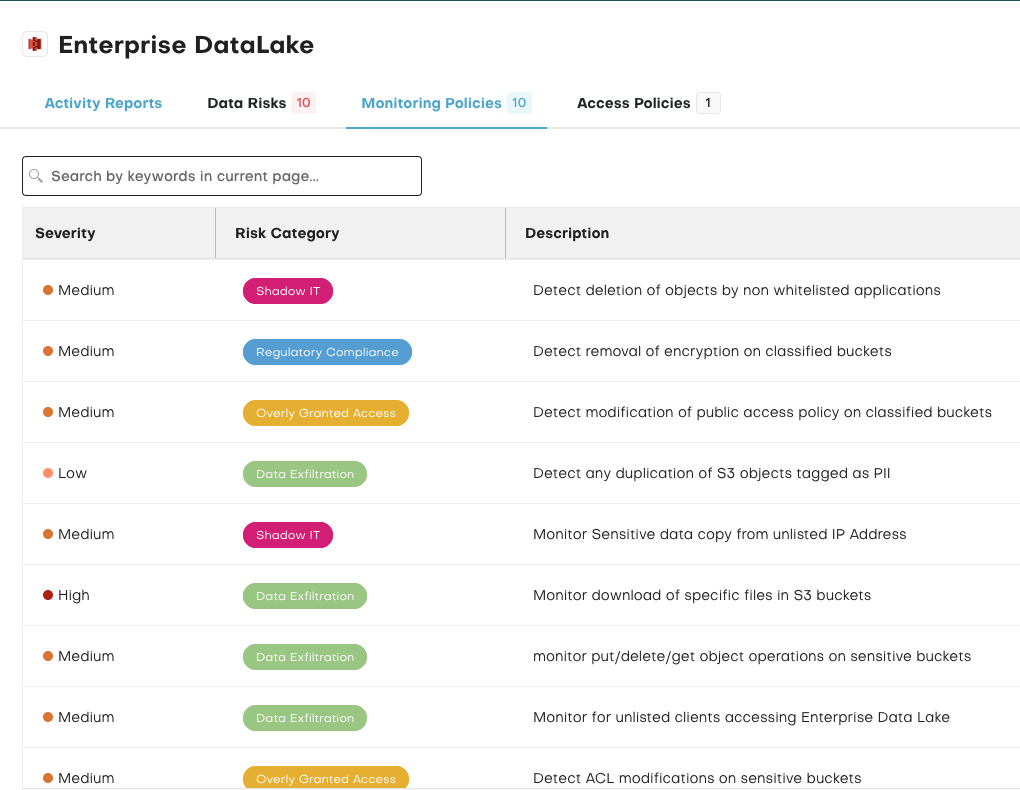Image resolution: width=1020 pixels, height=790 pixels.
Task: Select the unlisted clients accessing Data Lake row
Action: 741,718
